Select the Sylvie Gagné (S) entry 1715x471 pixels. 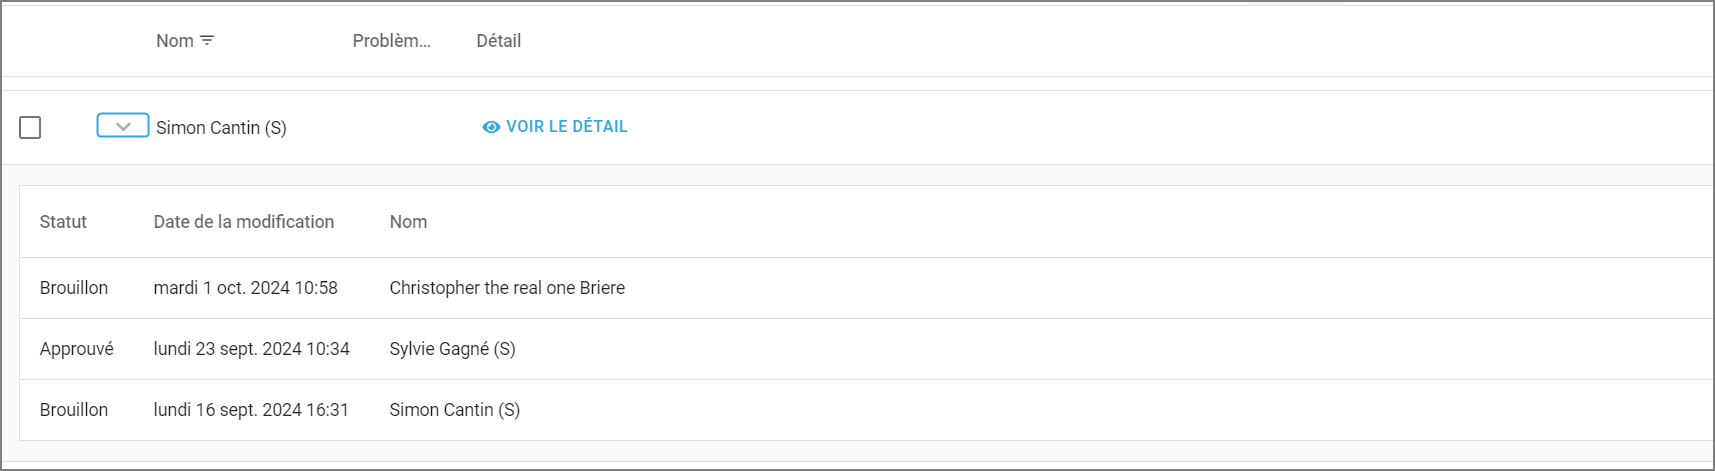pos(452,349)
